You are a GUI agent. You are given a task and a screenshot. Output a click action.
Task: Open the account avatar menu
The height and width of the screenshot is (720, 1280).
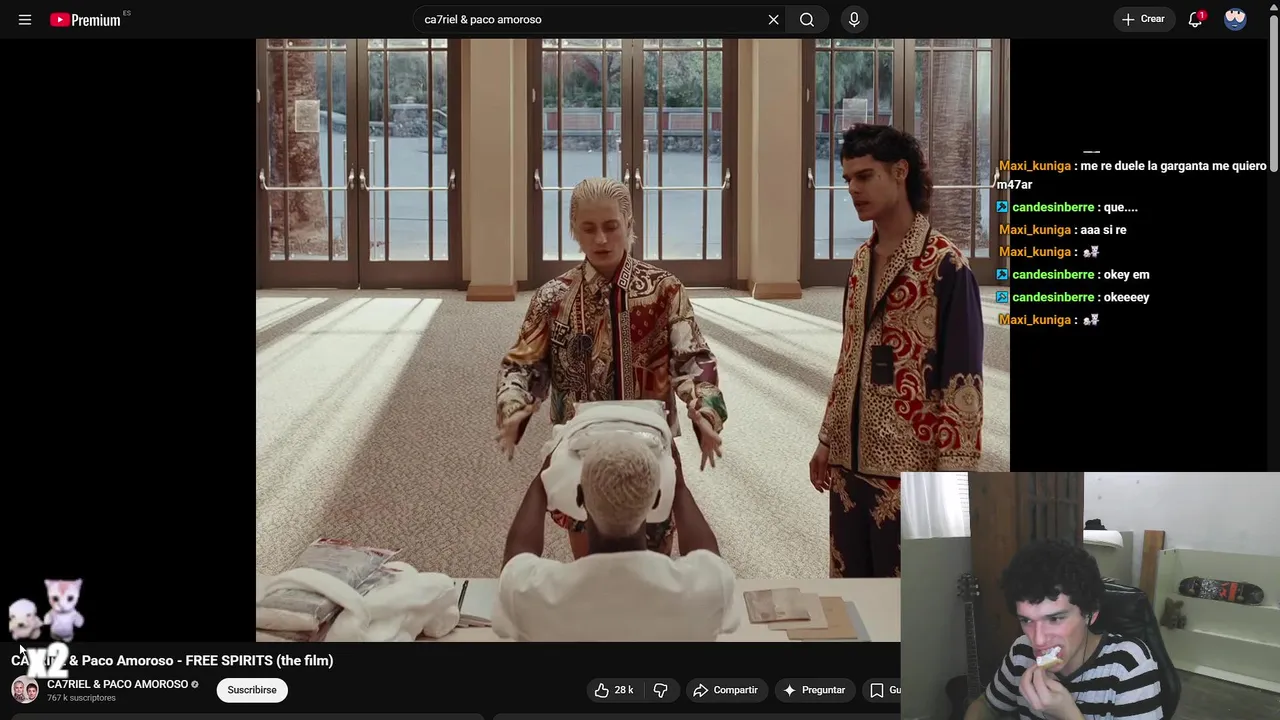[x=1235, y=19]
